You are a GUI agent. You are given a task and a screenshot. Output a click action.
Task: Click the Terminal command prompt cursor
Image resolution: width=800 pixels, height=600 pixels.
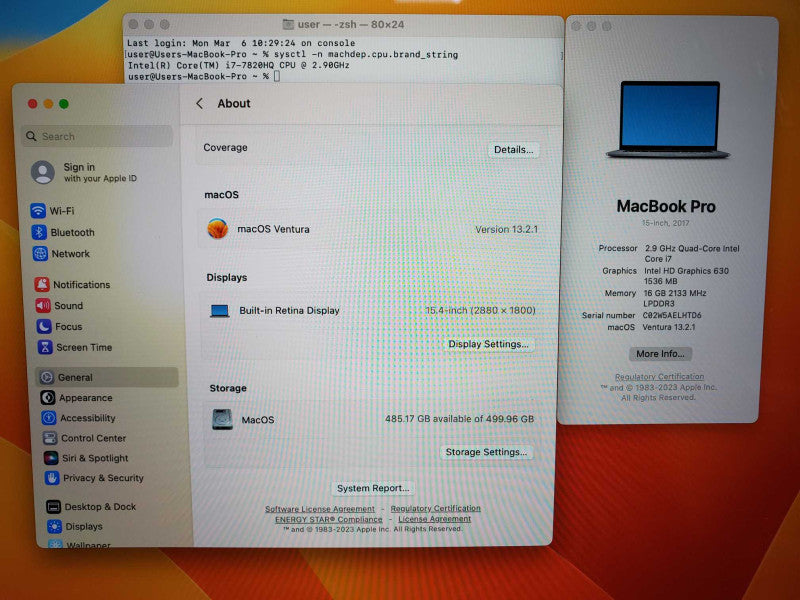coord(277,76)
